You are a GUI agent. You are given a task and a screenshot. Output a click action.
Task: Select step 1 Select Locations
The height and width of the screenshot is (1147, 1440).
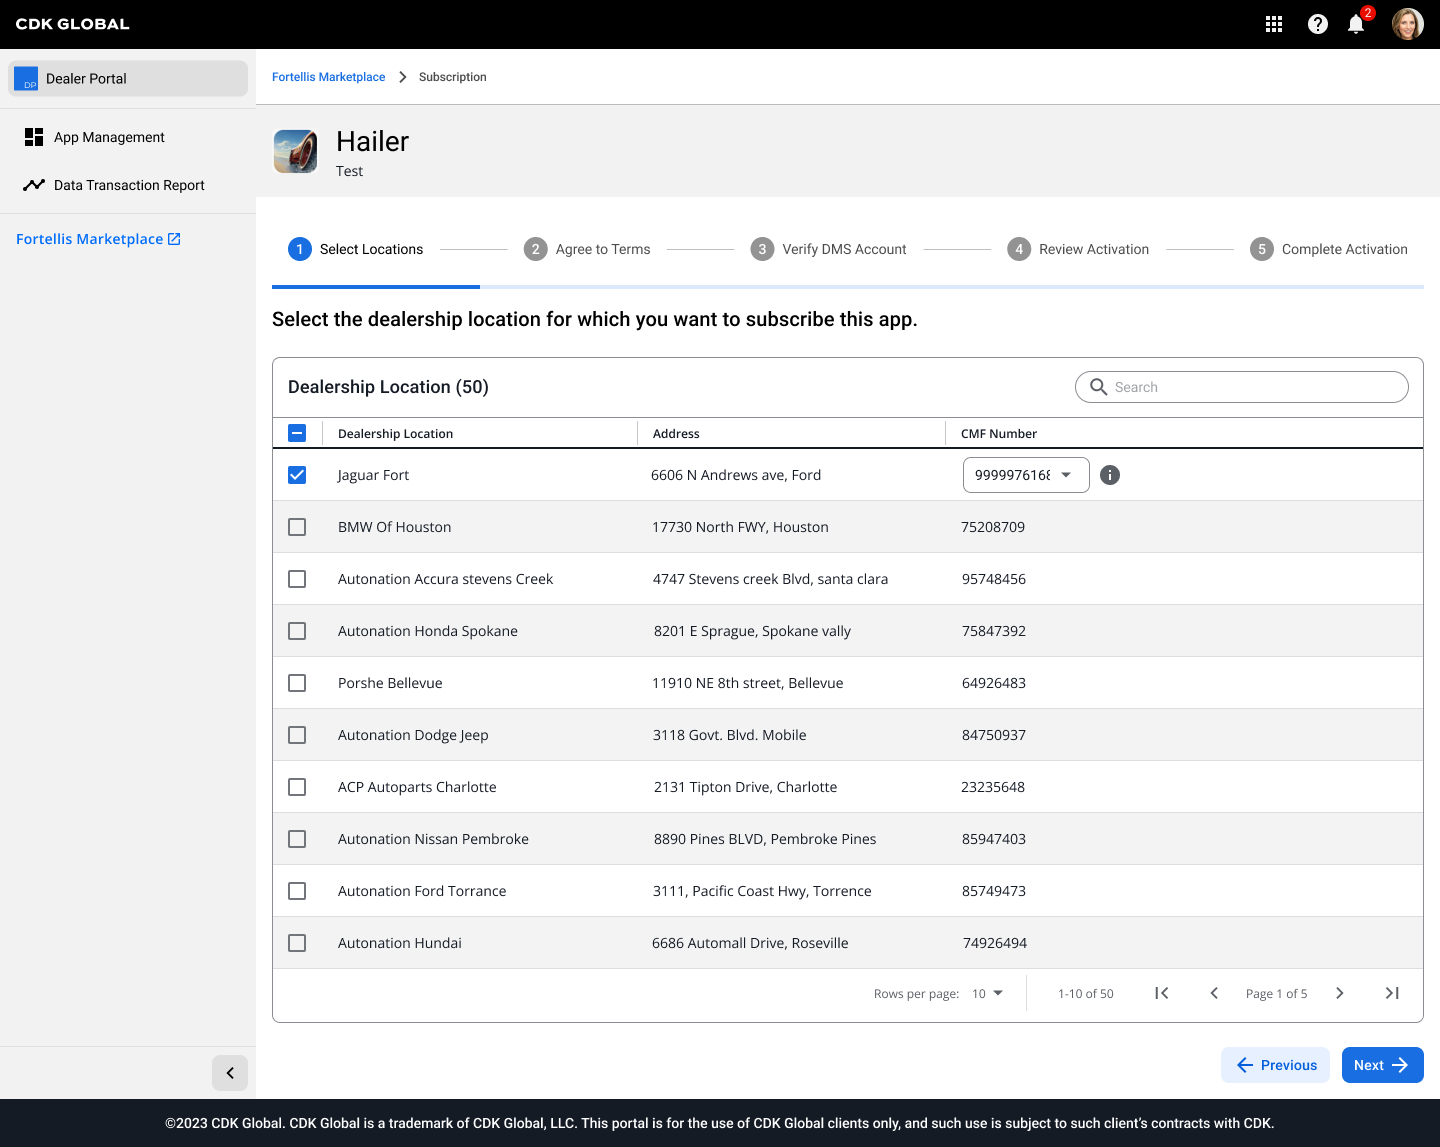click(356, 249)
